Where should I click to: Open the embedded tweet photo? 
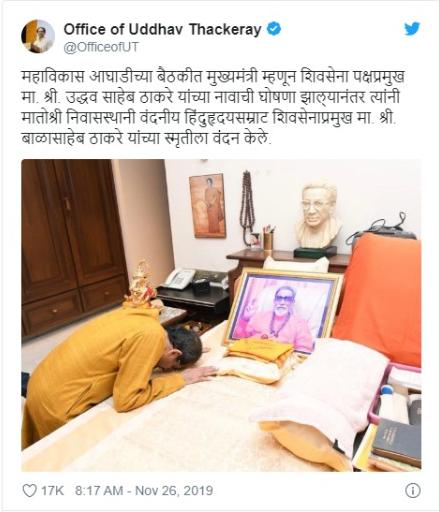point(221,315)
